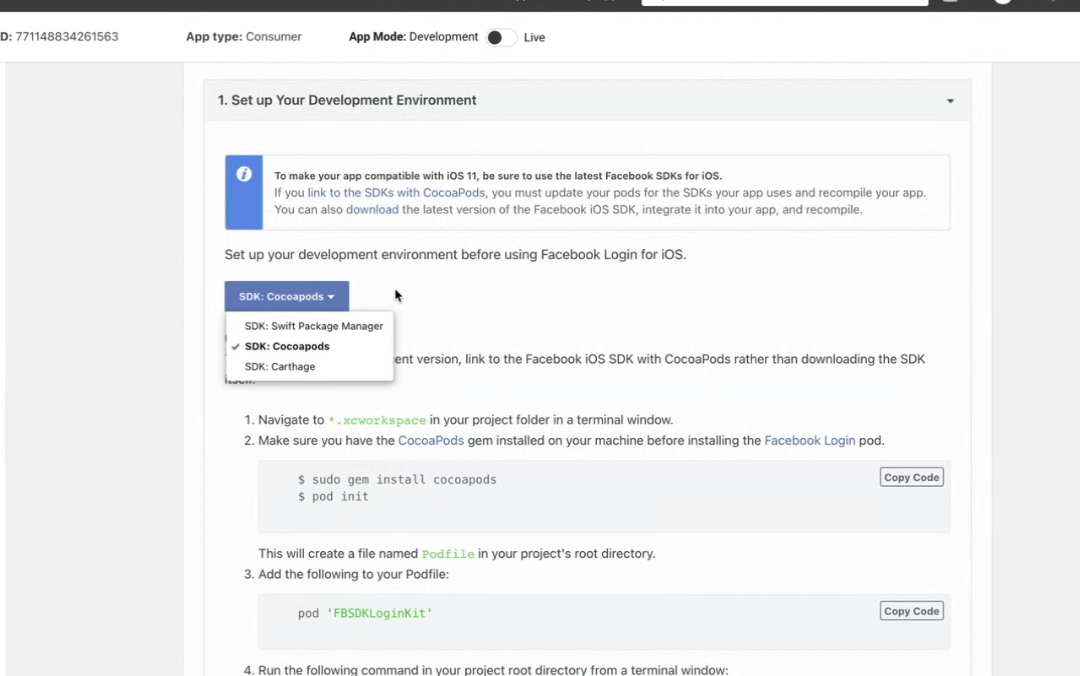Open the 'SDK: Cocoapods' dropdown button

[x=287, y=297]
